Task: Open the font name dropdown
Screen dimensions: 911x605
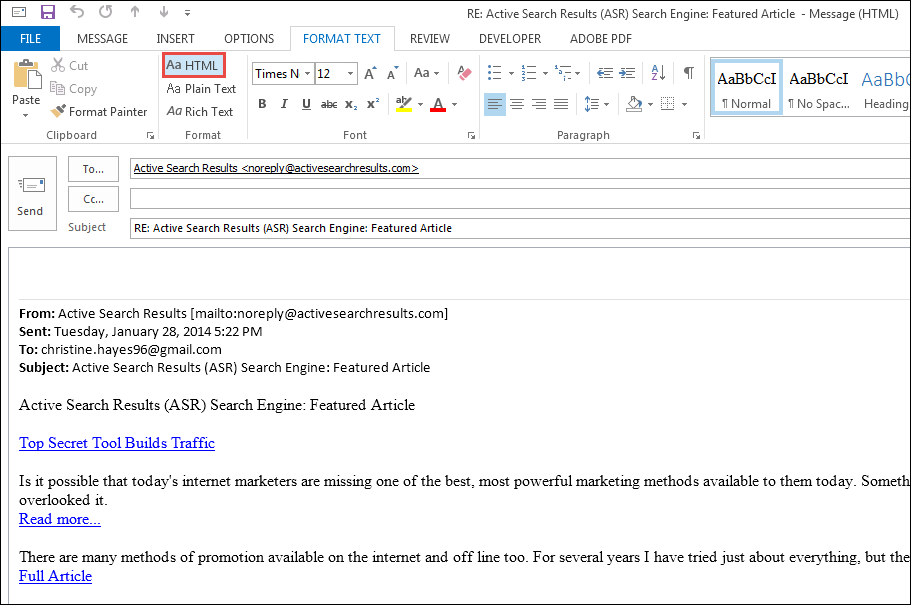Action: pyautogui.click(x=307, y=74)
